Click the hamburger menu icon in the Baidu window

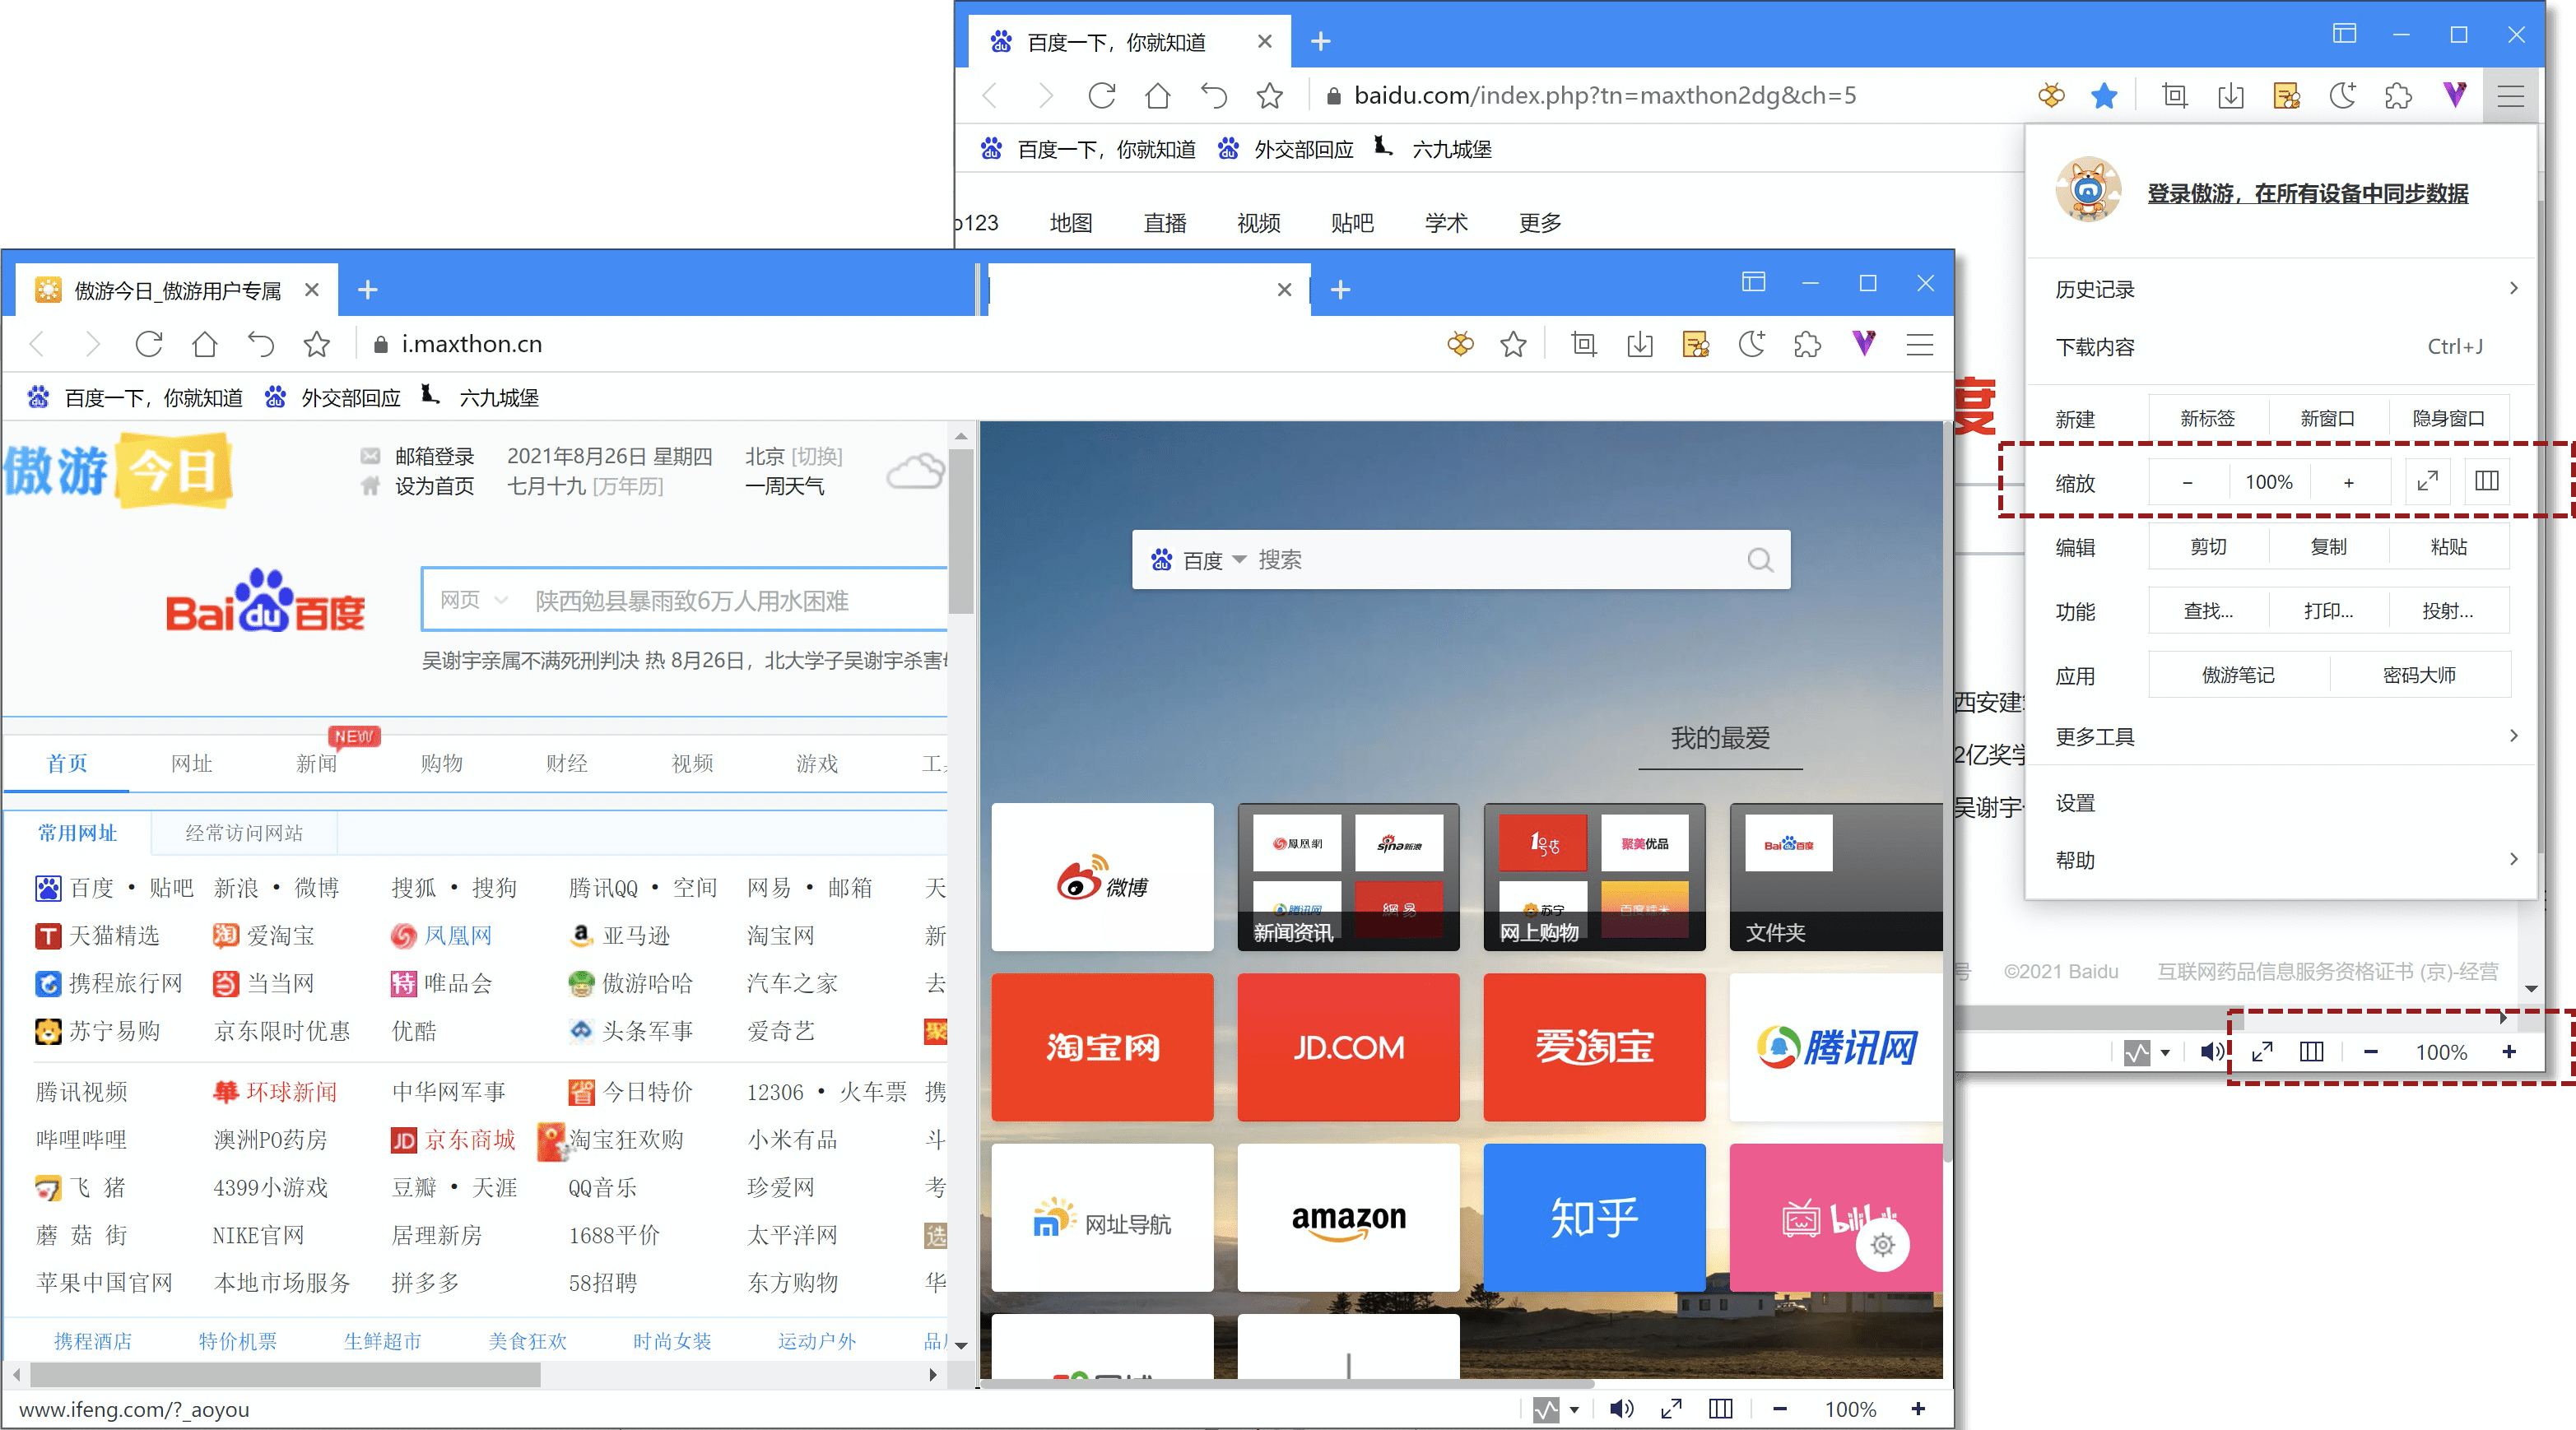[2510, 96]
